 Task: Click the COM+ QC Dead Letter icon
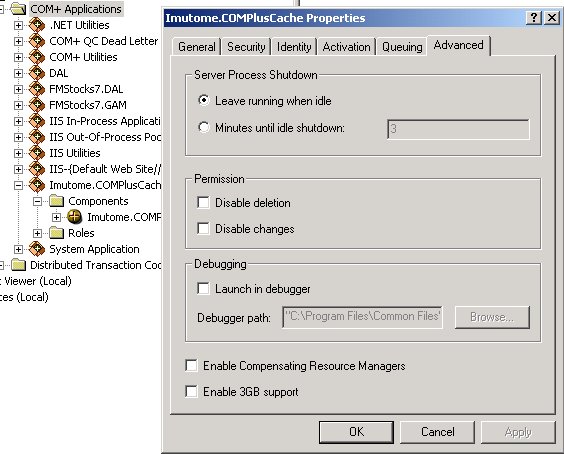(37, 41)
